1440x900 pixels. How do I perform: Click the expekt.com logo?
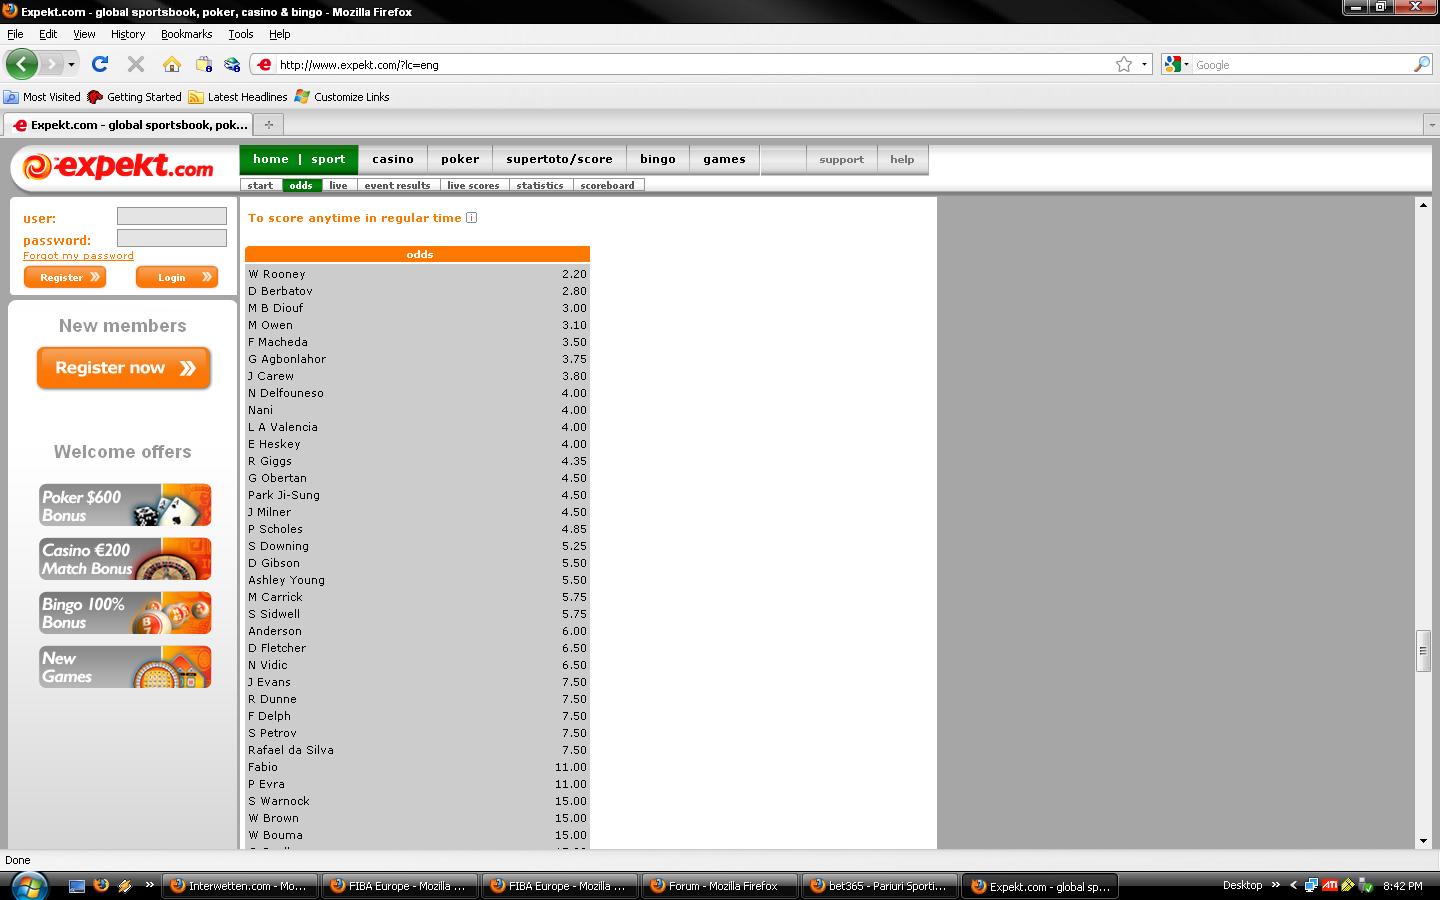pos(118,167)
